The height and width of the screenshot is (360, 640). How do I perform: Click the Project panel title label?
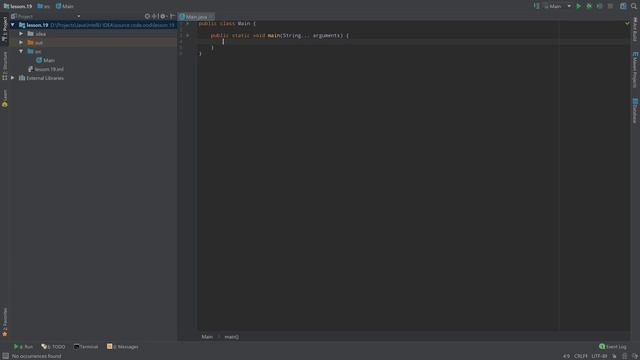coord(25,16)
